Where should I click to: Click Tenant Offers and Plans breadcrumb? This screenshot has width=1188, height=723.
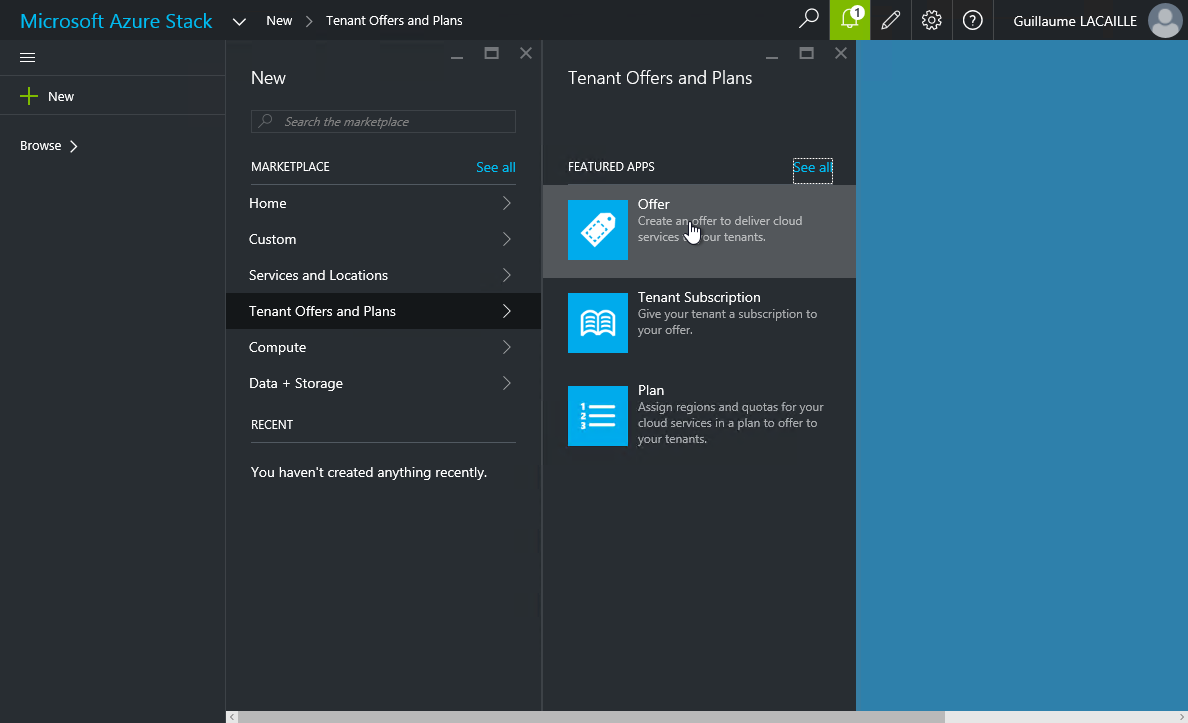tap(394, 20)
